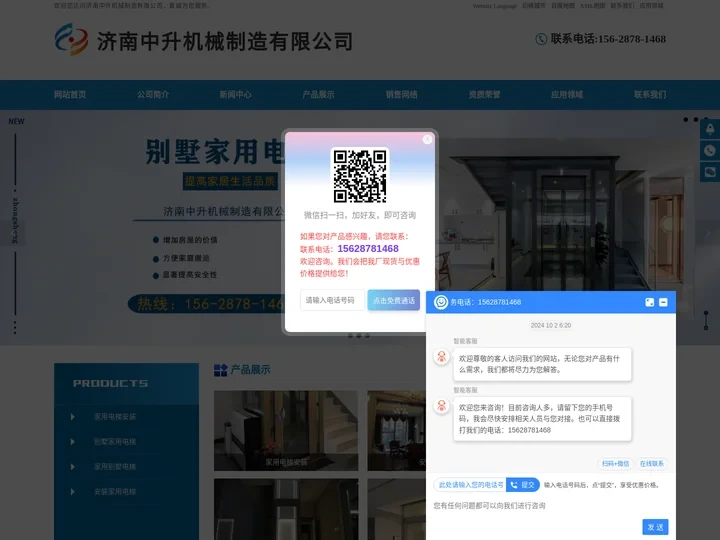Screen dimensions: 720x540
Task: Open 应用领域 in the navigation bar
Action: (x=567, y=95)
